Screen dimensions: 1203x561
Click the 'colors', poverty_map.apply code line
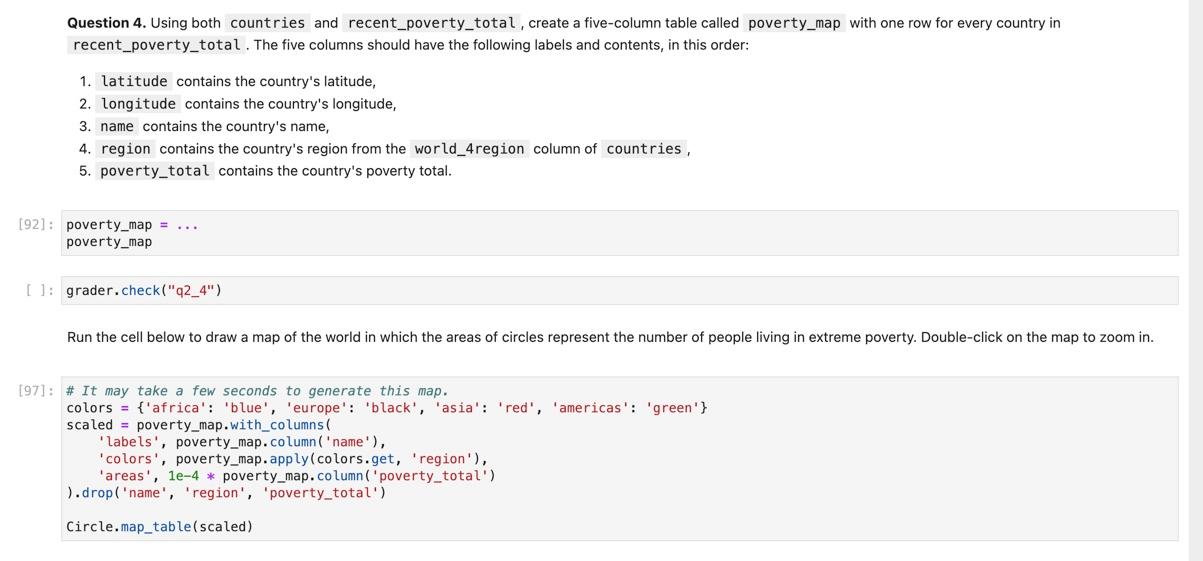point(293,459)
